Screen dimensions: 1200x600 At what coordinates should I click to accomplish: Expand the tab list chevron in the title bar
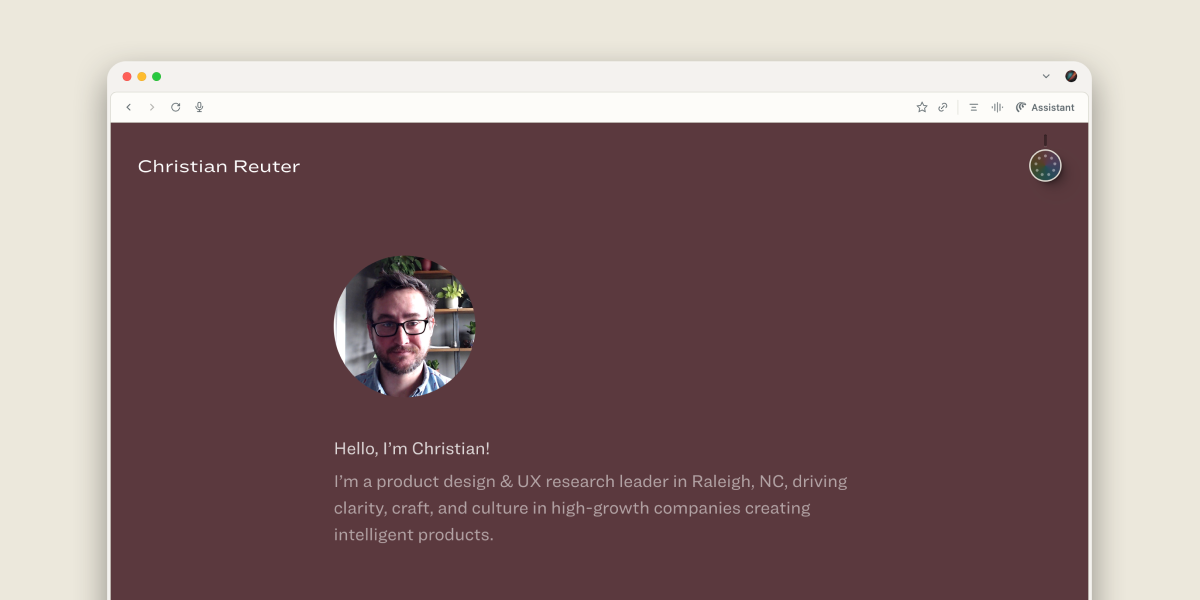[x=1046, y=76]
